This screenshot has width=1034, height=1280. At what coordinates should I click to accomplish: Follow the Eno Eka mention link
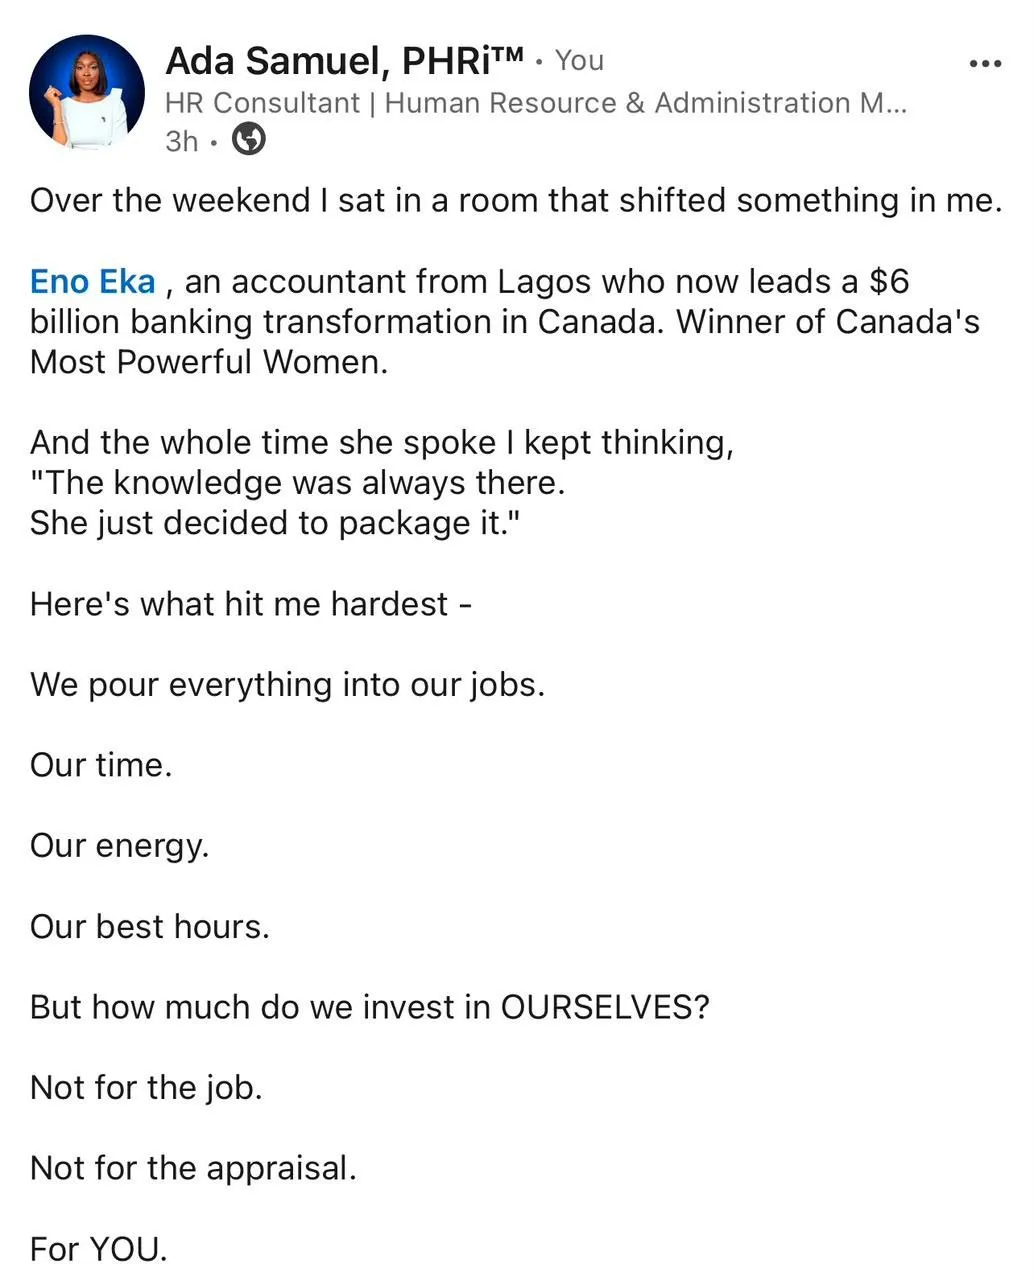(93, 281)
